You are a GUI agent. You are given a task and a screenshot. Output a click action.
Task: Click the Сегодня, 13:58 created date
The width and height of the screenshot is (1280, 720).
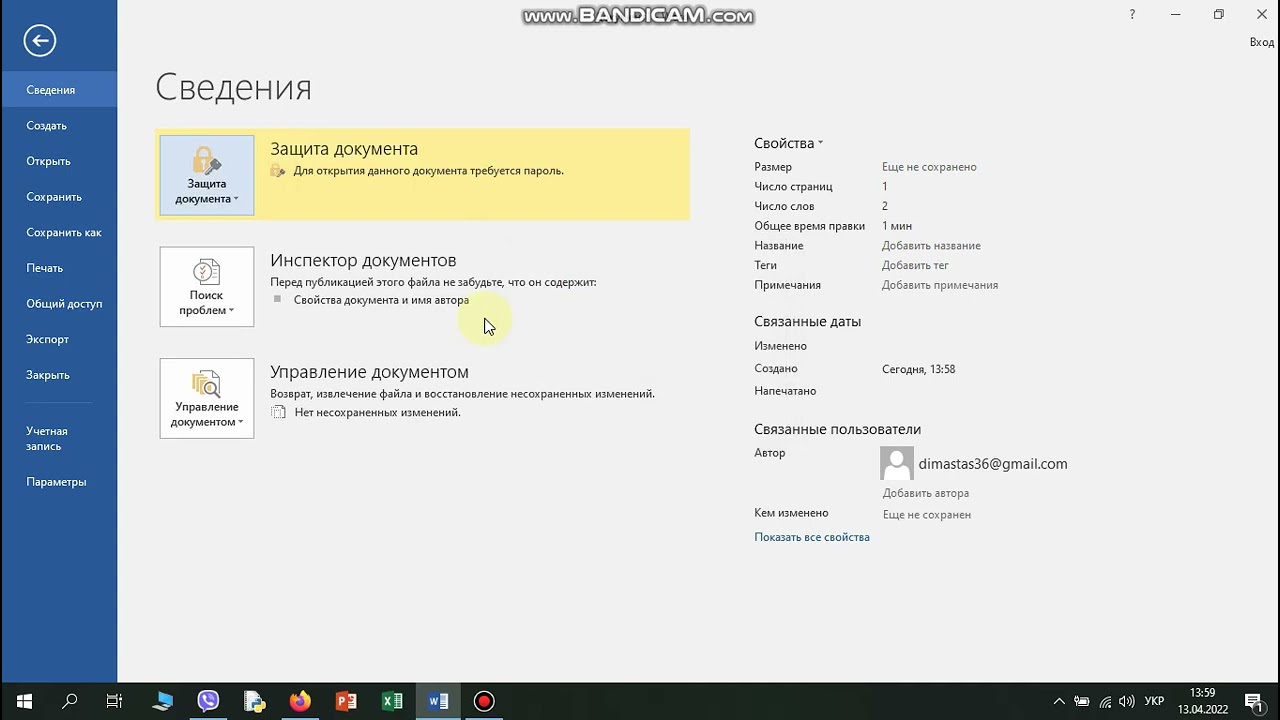918,369
